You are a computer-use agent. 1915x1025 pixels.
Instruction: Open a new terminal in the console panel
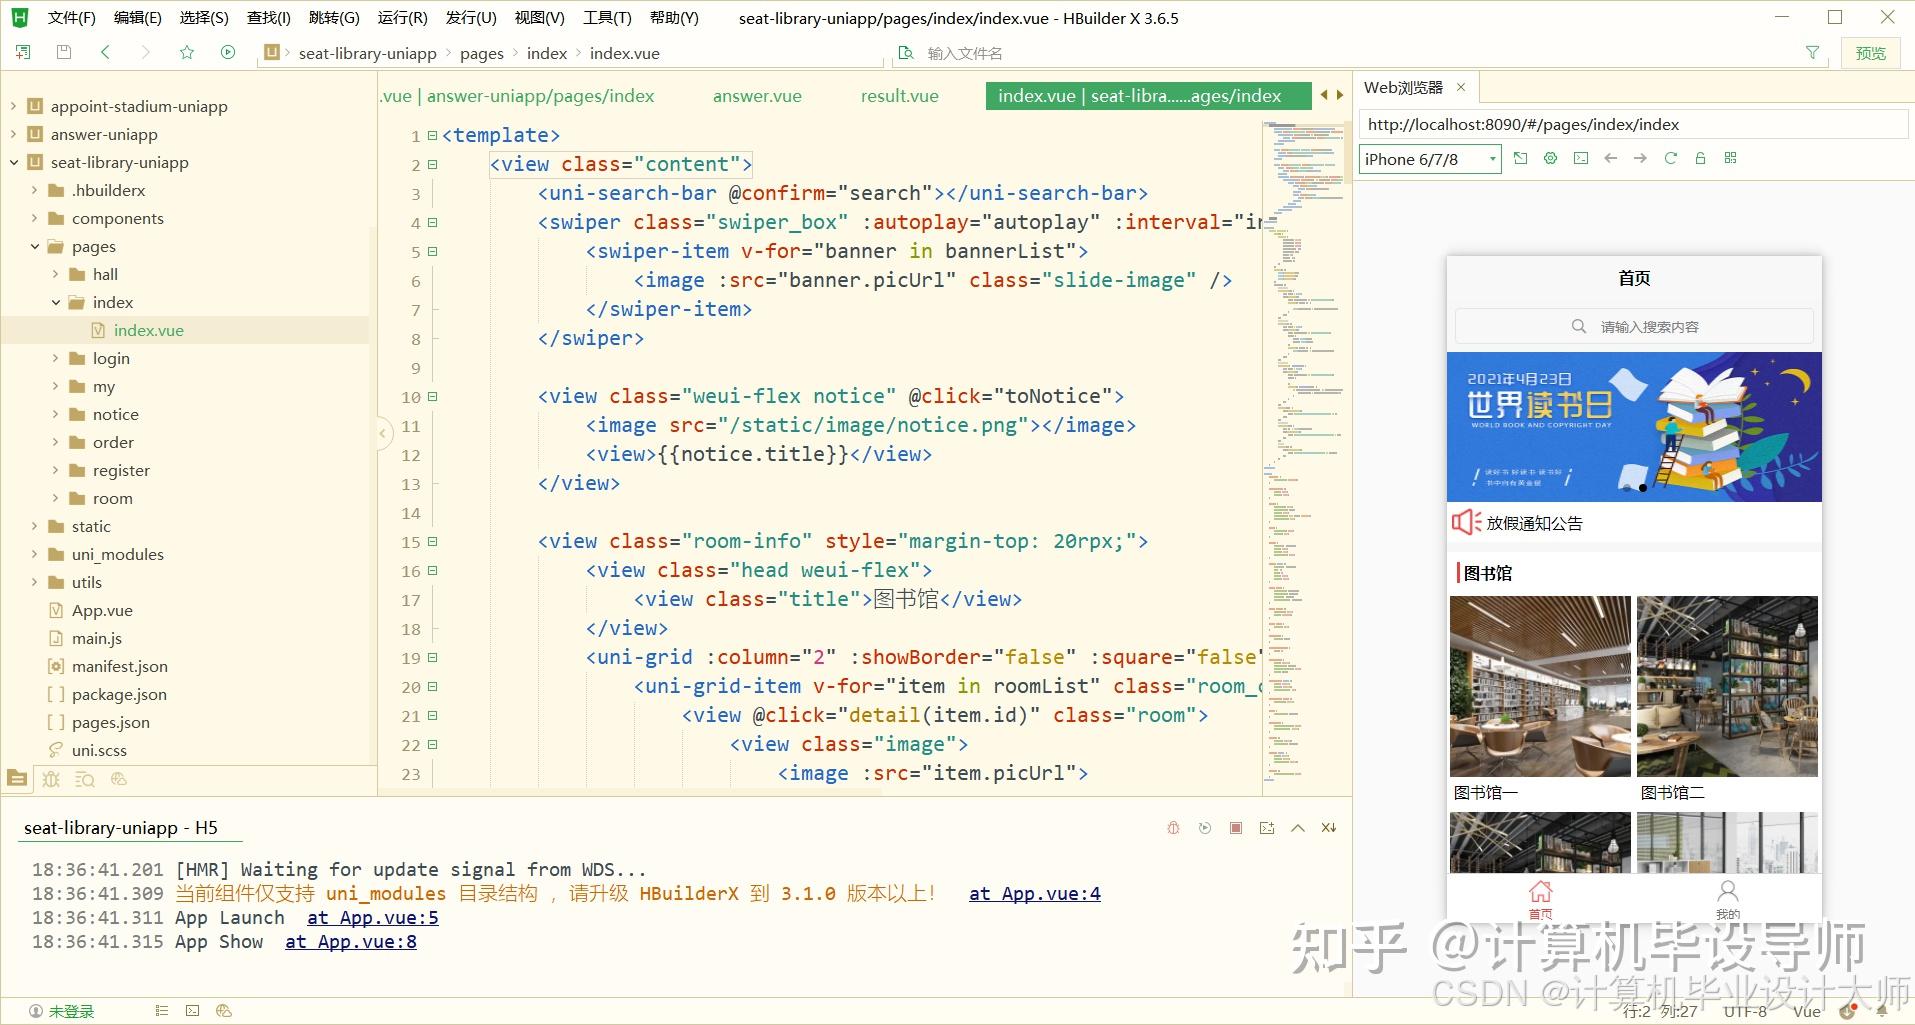pyautogui.click(x=1267, y=828)
